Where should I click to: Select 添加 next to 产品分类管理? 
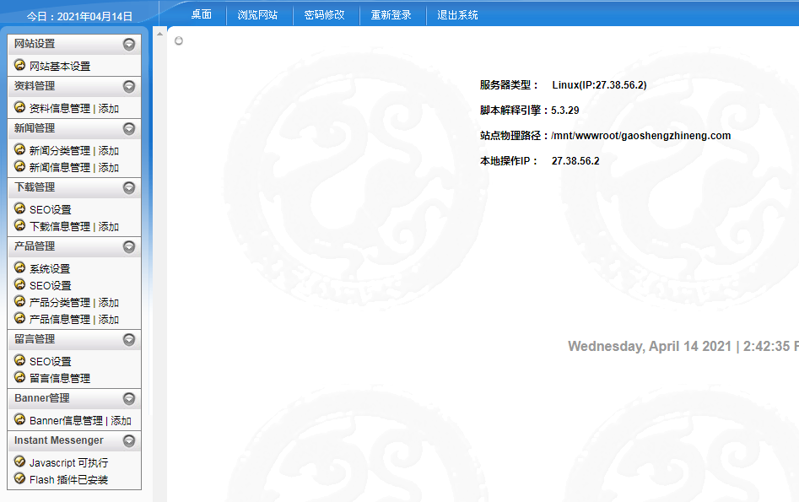coord(109,303)
